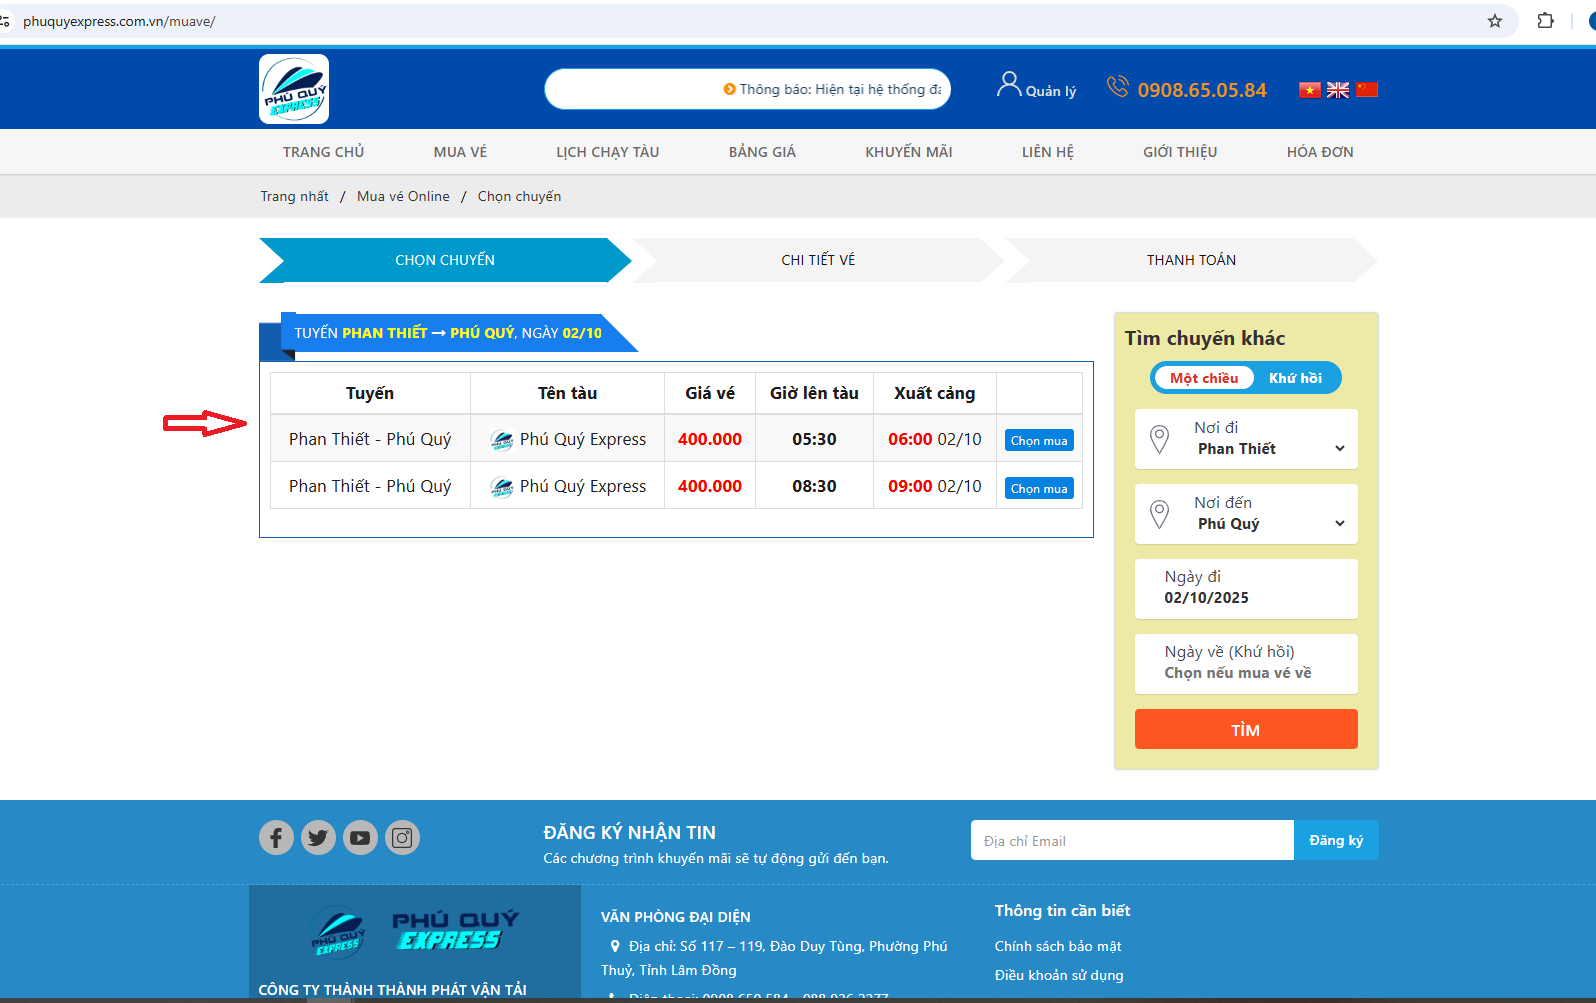Open the Twitter social icon
Image resolution: width=1596 pixels, height=1003 pixels.
tap(318, 837)
